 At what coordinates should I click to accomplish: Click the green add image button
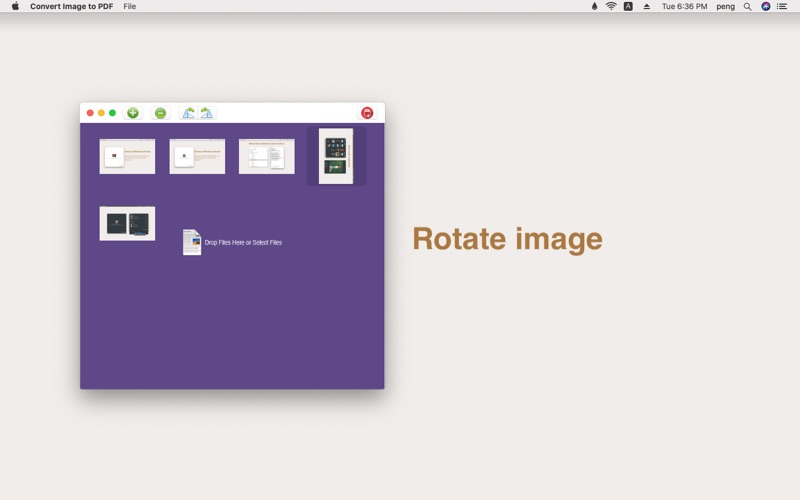(133, 113)
